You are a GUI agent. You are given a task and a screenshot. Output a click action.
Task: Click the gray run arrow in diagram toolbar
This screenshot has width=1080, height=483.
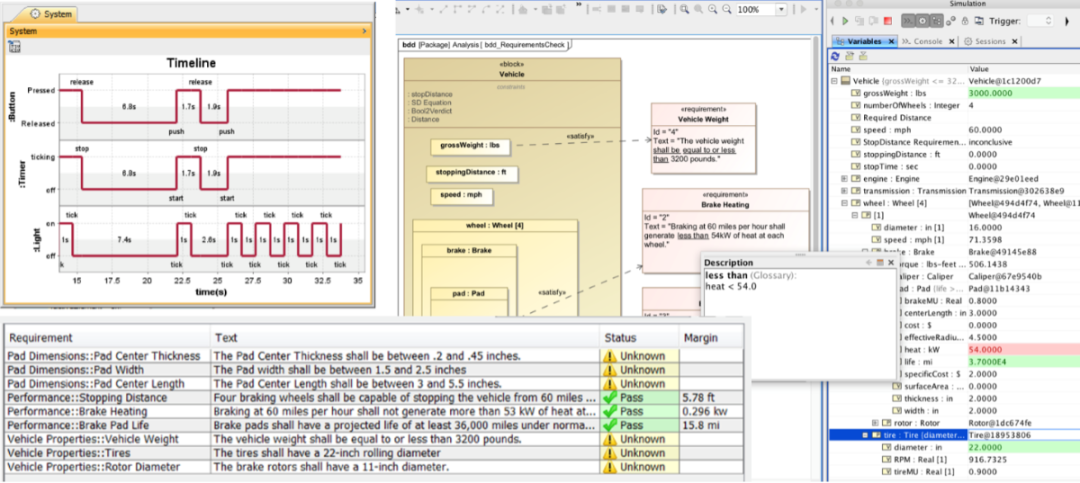[803, 10]
